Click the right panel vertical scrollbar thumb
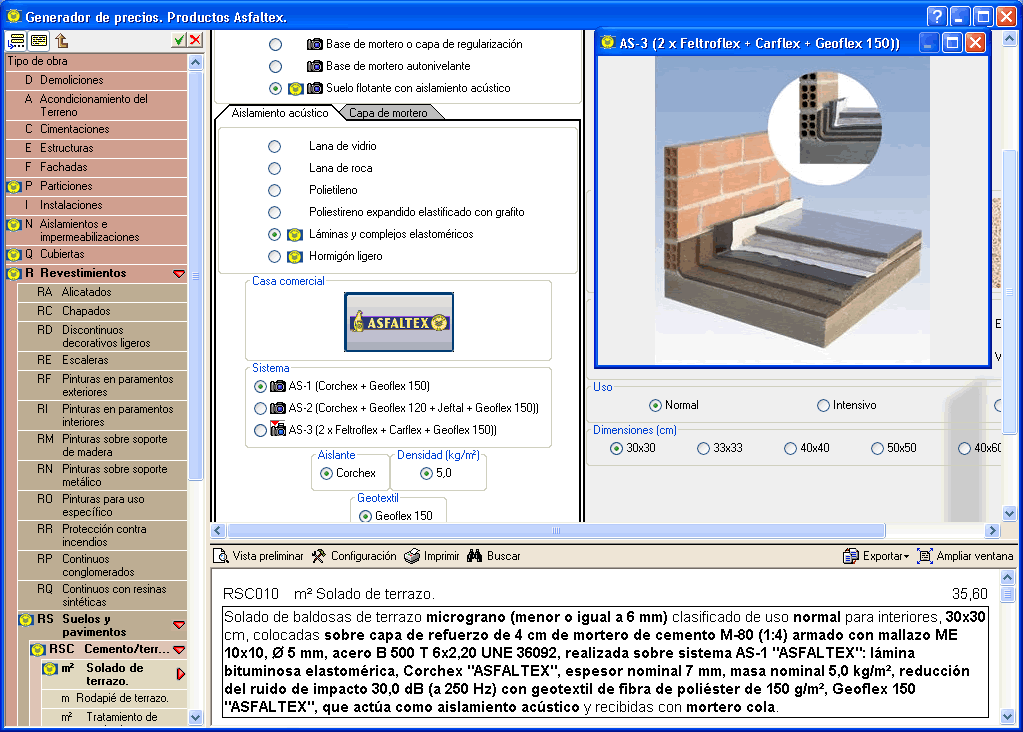 (1009, 292)
